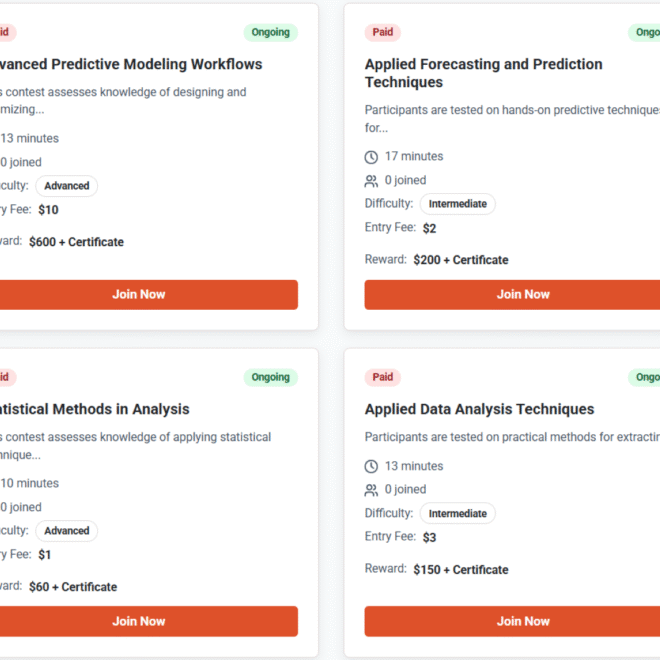Click the Advanced difficulty tag with $1 fee
The image size is (660, 660).
(x=67, y=531)
